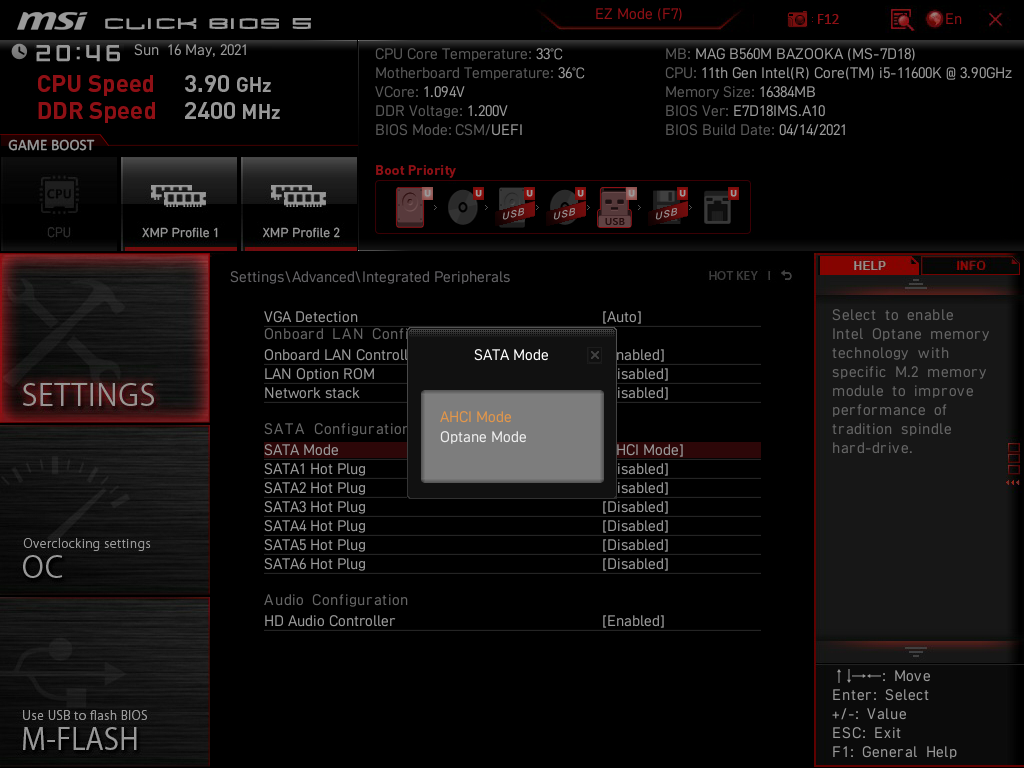Select the USB CD/DVD boot device icon
1024x768 pixels.
(566, 206)
